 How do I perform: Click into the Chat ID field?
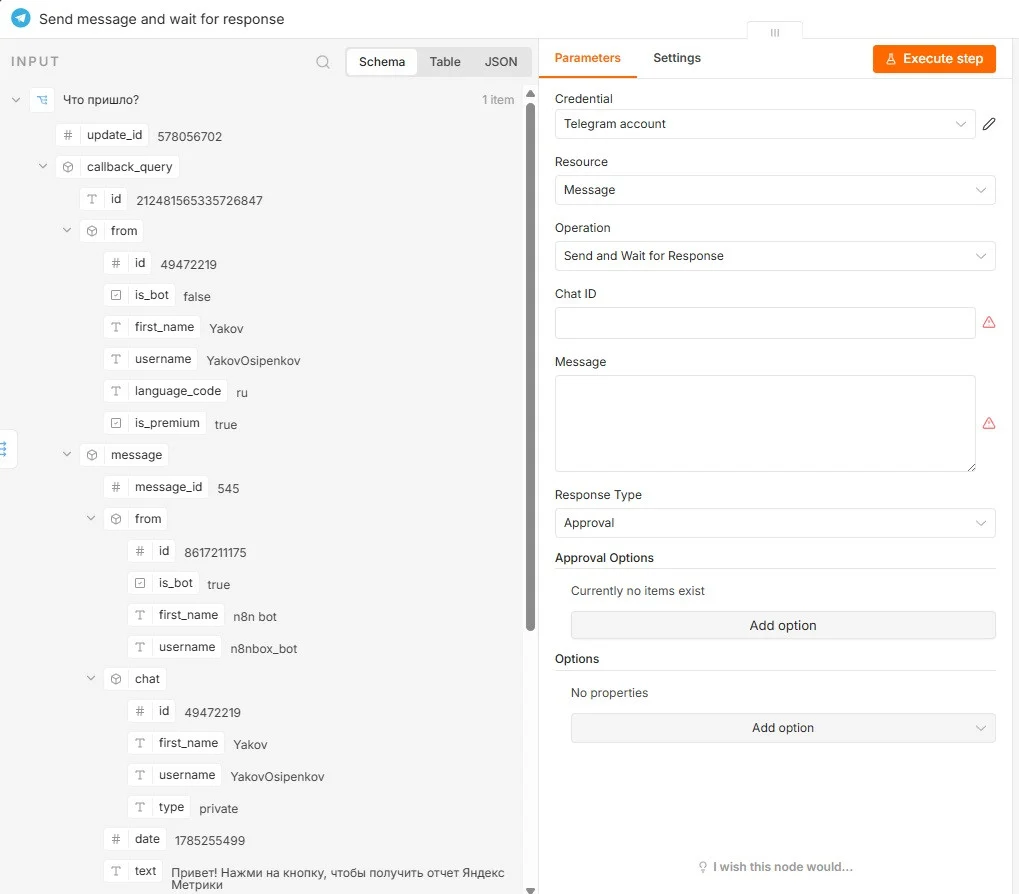(x=765, y=323)
